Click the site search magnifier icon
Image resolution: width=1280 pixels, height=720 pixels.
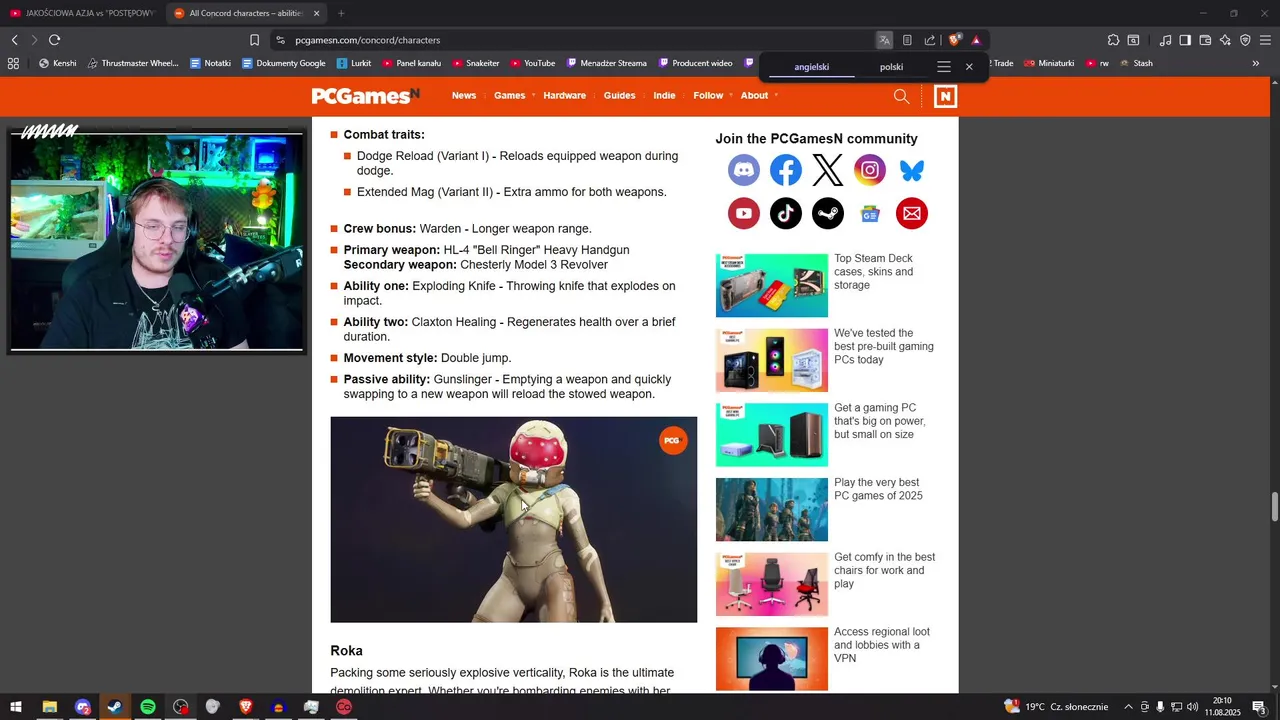click(x=901, y=96)
